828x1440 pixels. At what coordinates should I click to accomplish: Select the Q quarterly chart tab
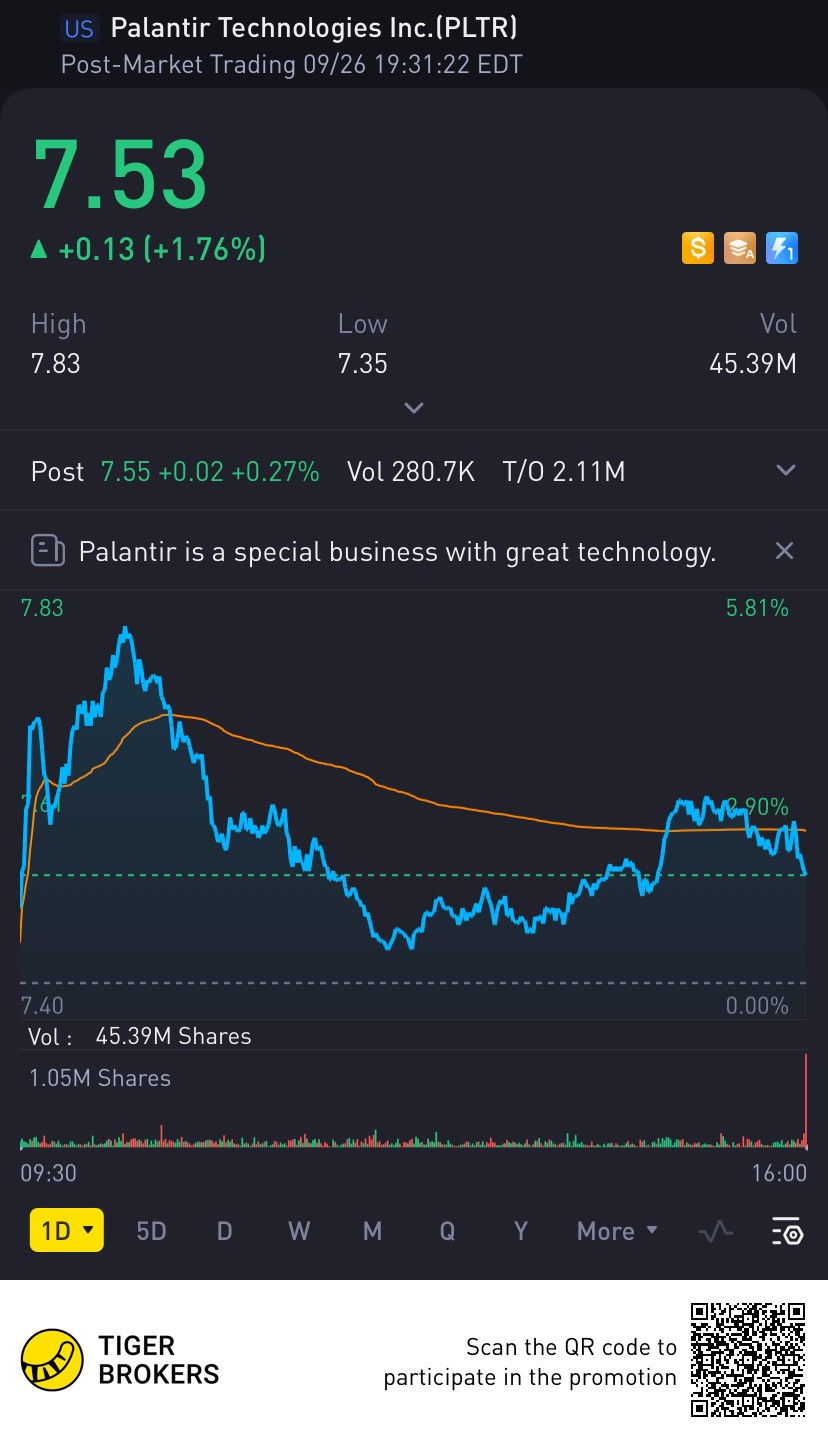tap(447, 1231)
